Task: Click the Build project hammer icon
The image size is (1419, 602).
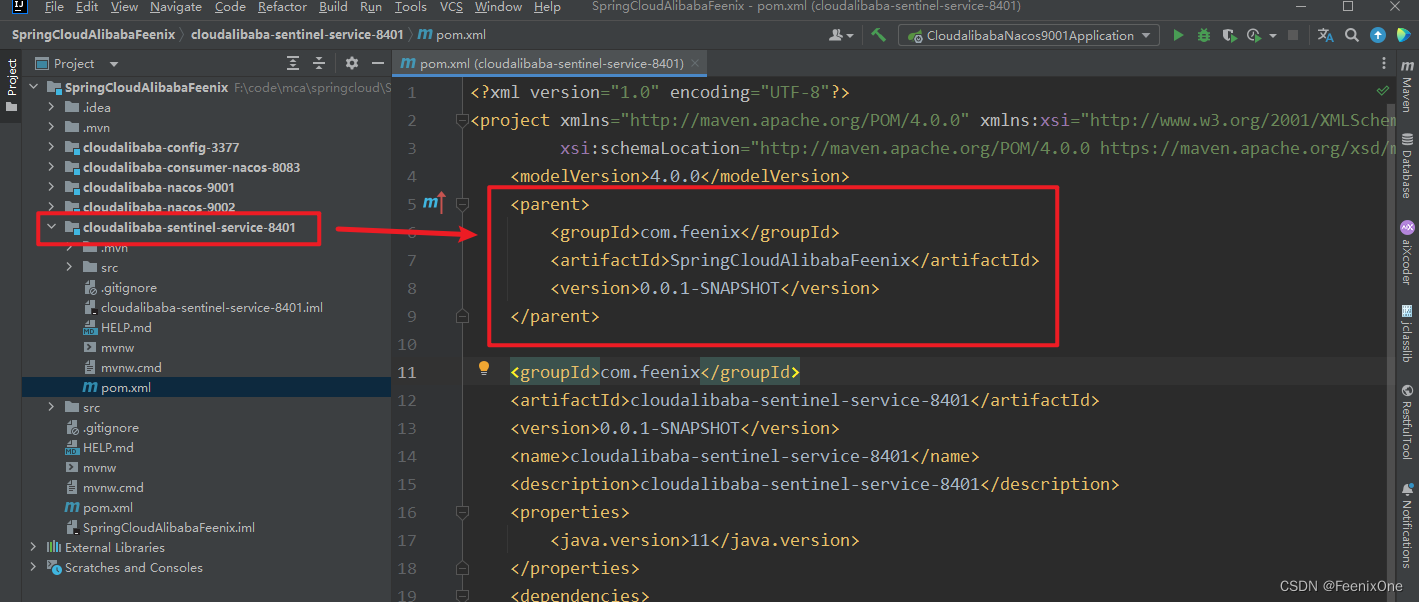Action: [878, 35]
